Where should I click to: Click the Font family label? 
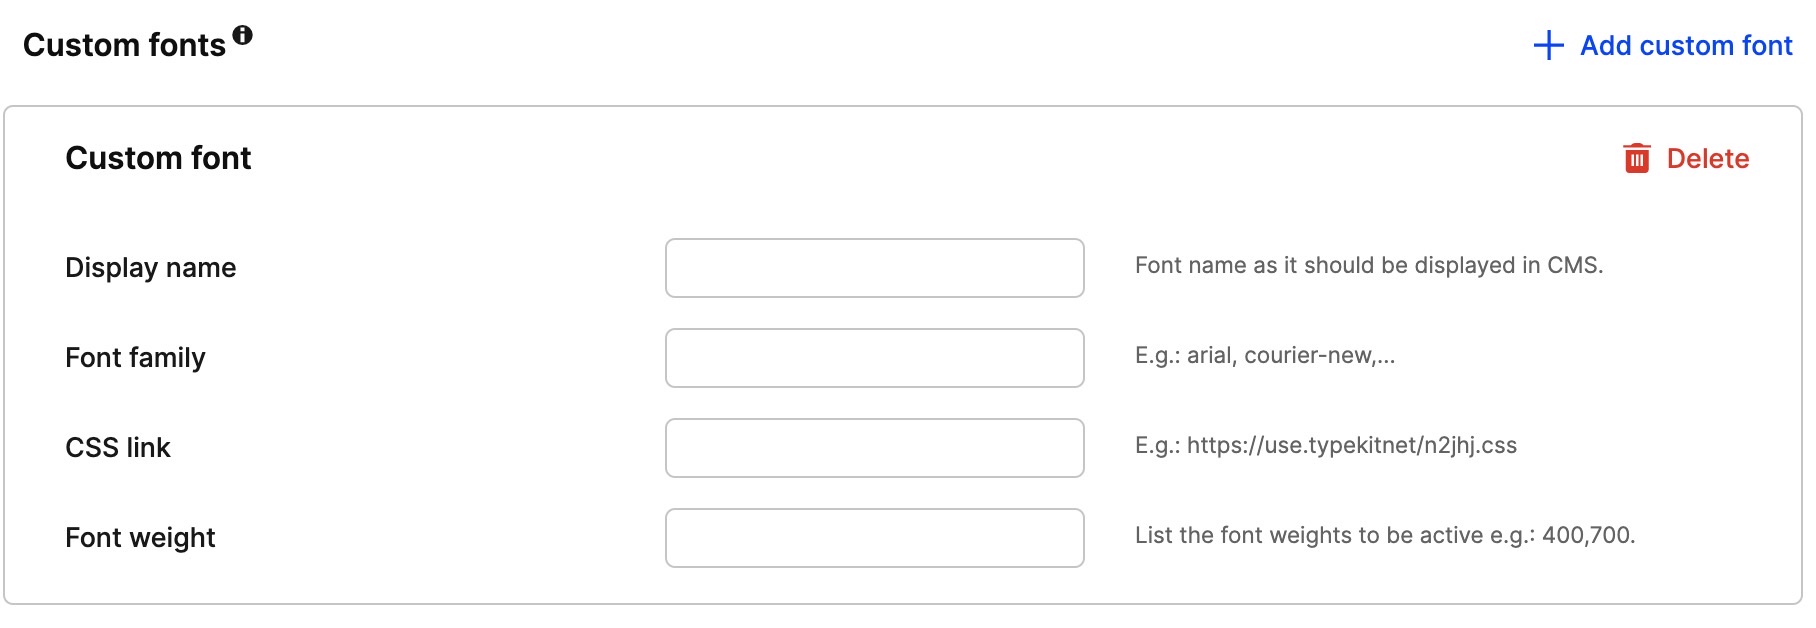pos(135,358)
